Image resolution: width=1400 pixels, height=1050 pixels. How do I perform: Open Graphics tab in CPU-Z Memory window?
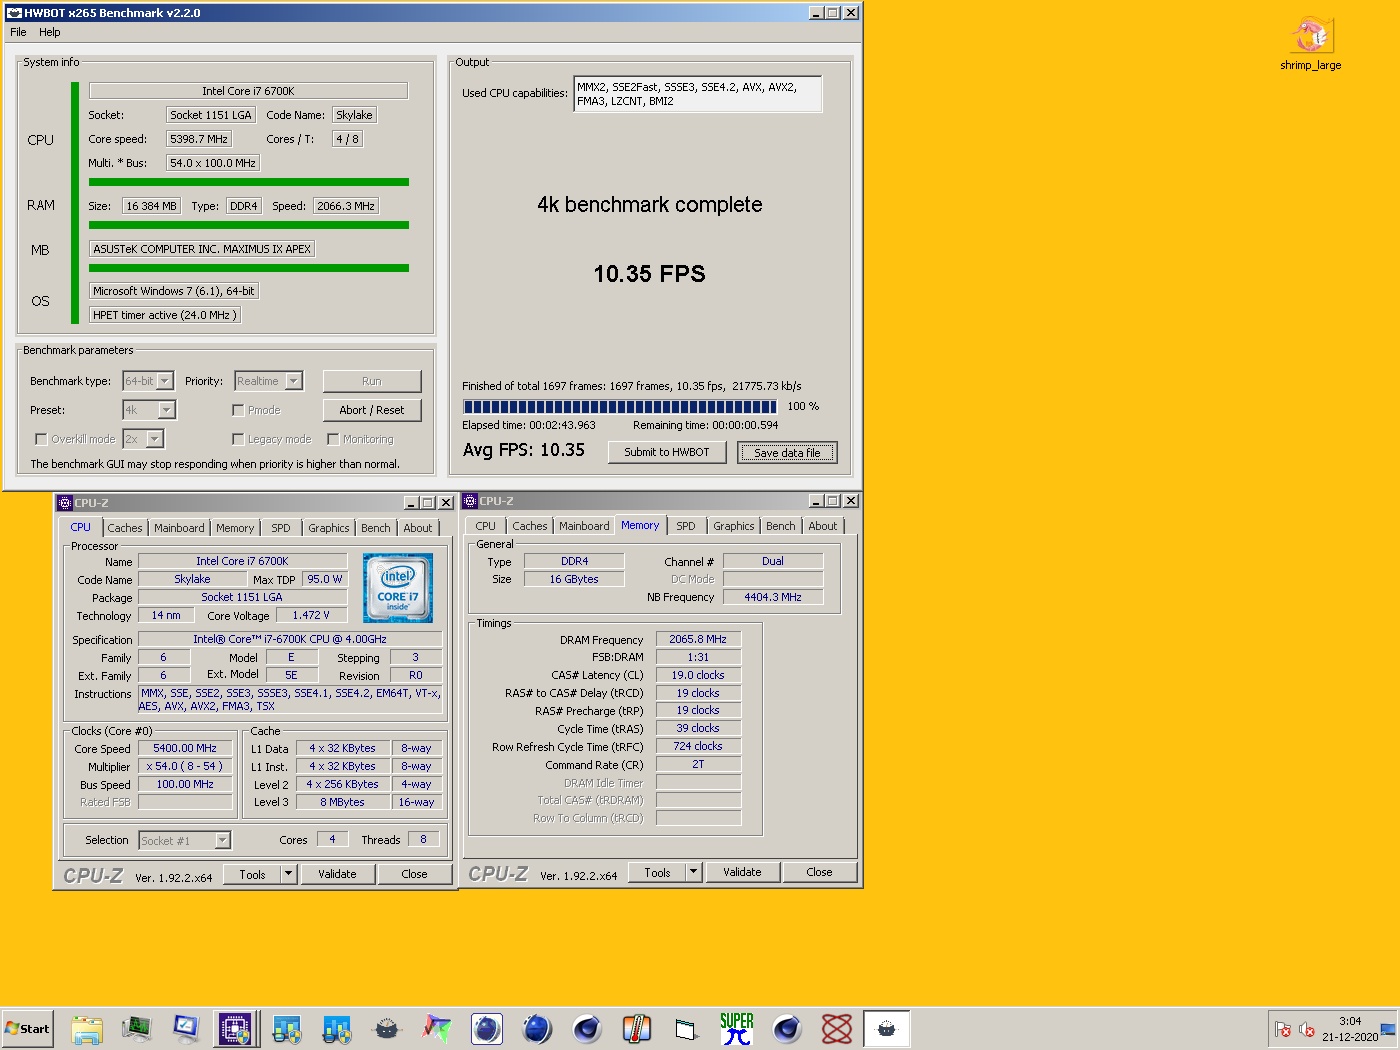click(734, 526)
